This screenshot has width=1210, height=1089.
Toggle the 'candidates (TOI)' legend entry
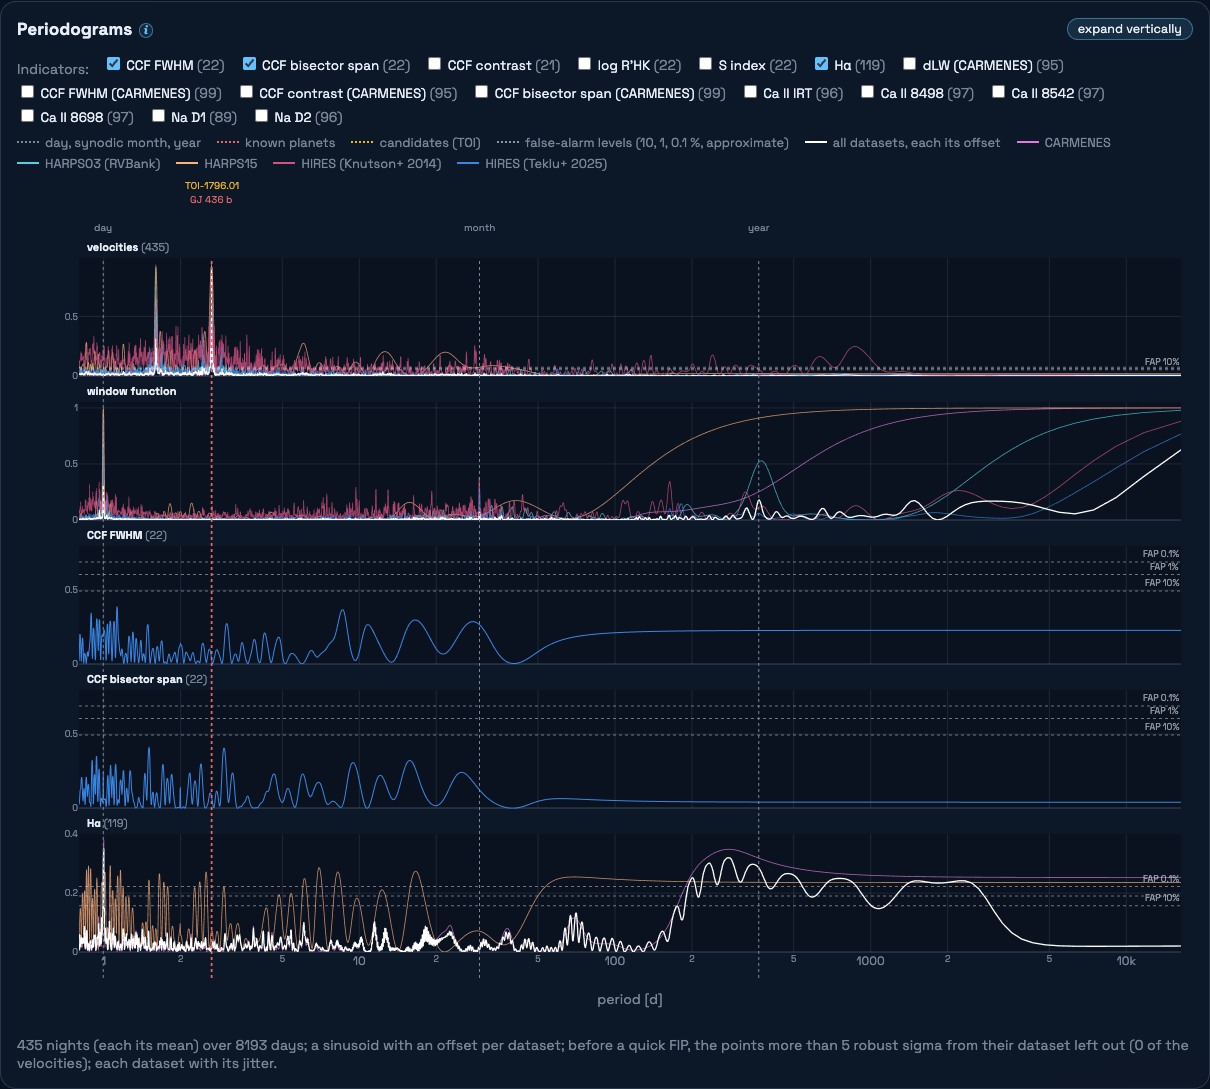tap(416, 143)
